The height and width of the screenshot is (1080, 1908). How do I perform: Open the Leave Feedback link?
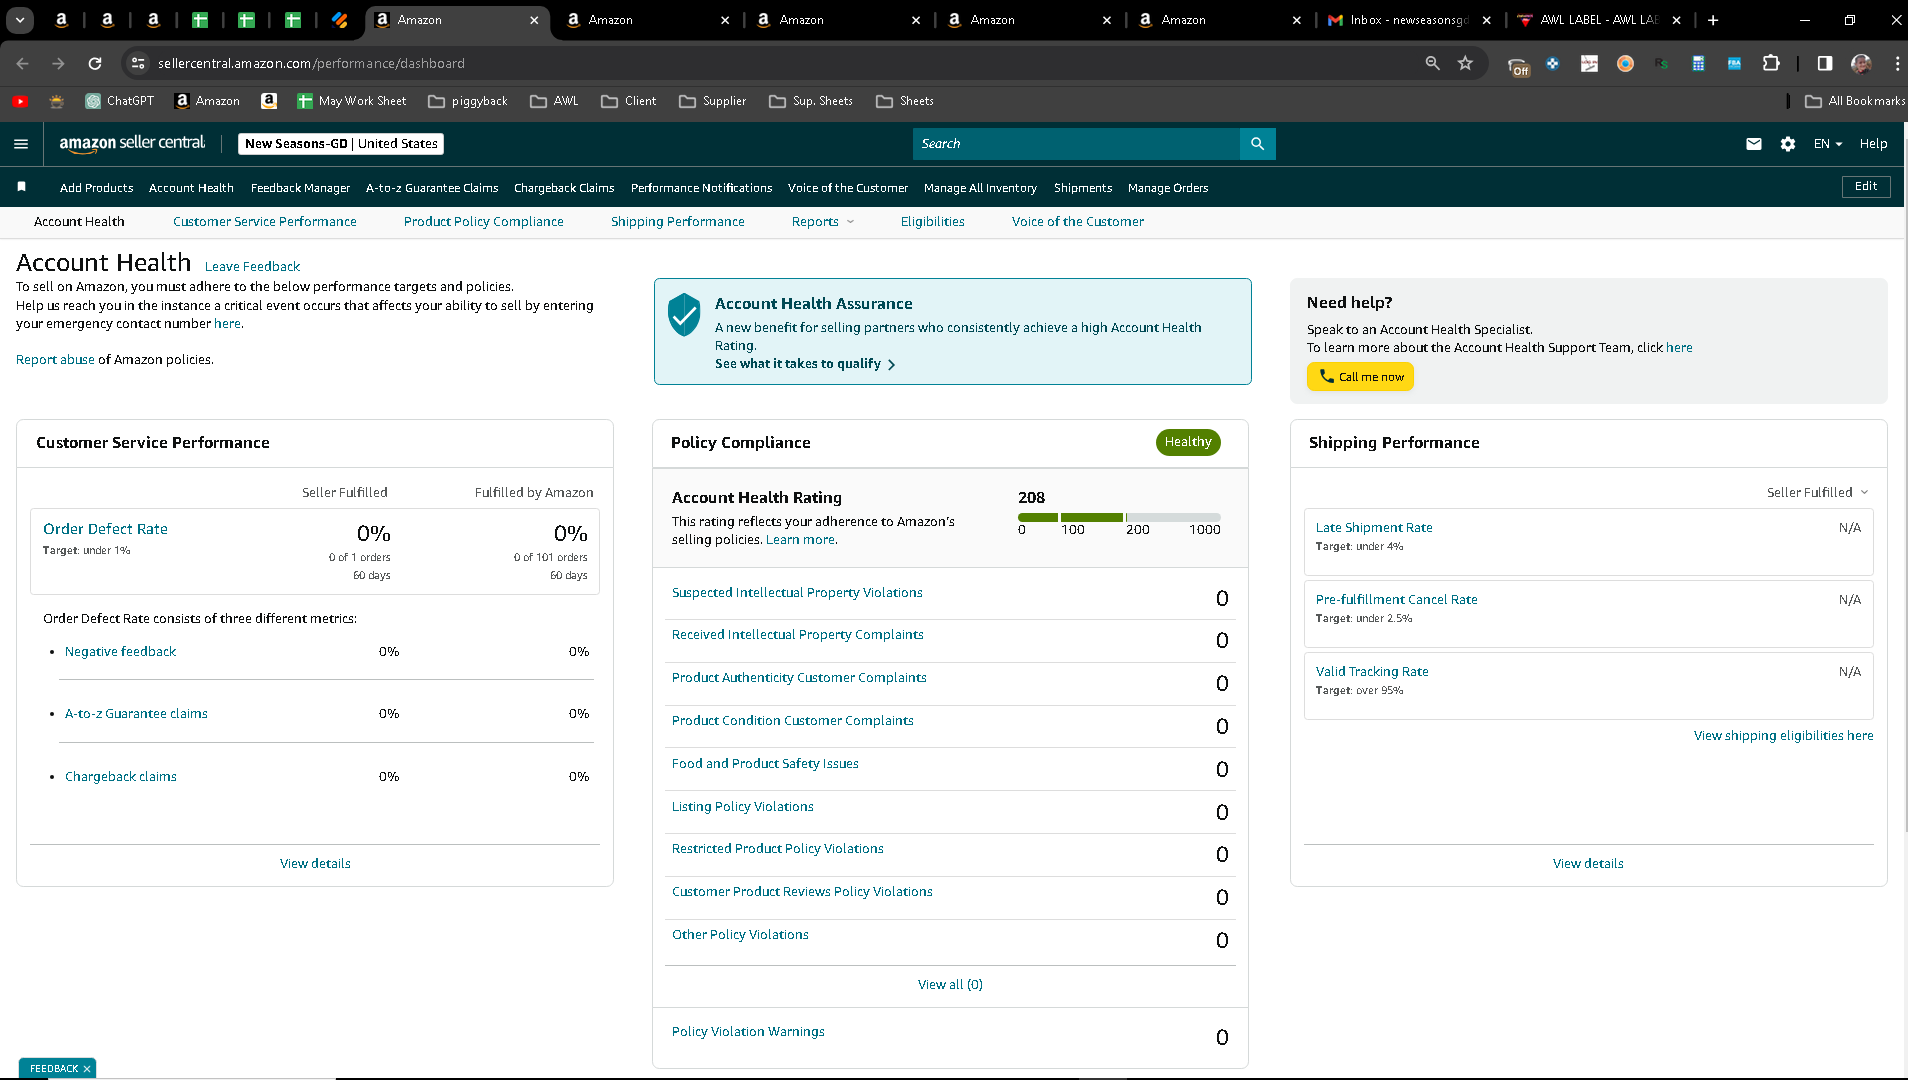[252, 267]
